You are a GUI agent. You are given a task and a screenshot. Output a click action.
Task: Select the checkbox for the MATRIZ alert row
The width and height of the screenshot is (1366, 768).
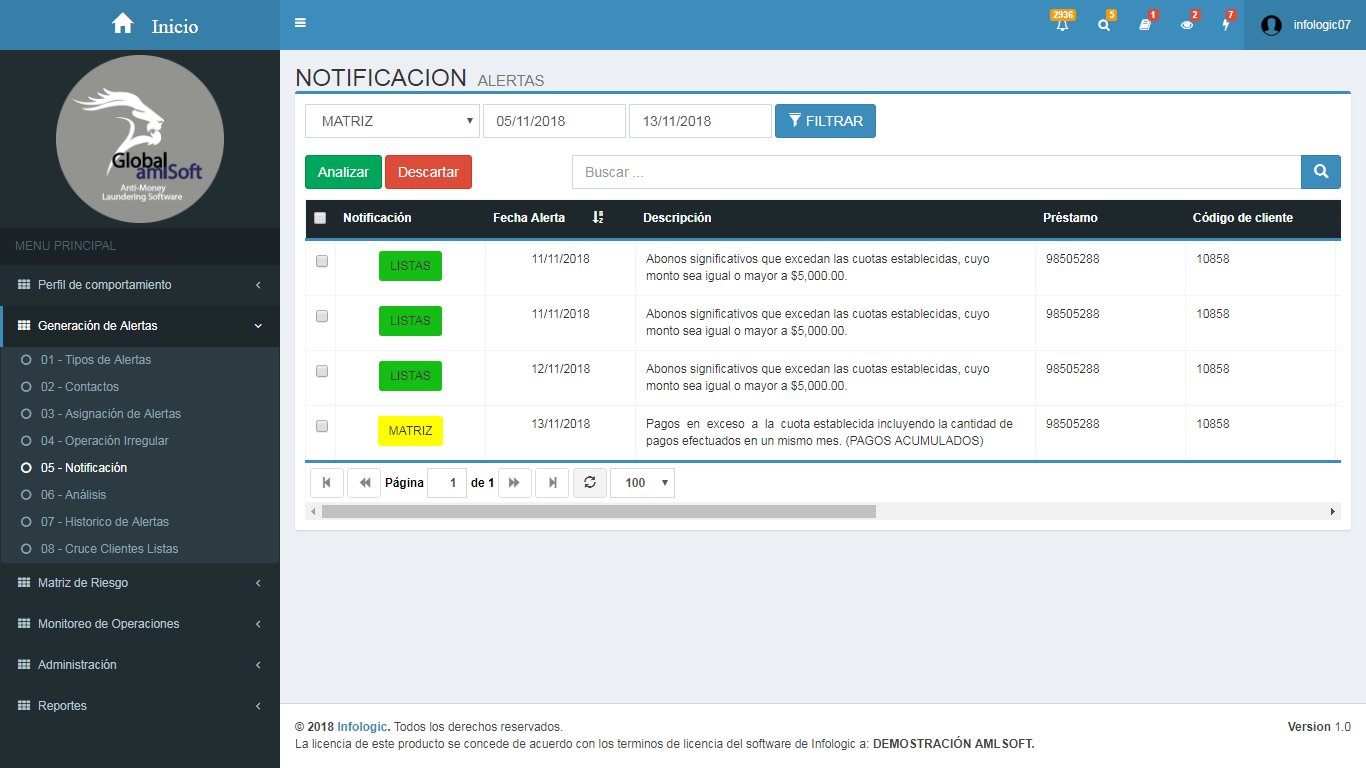[322, 426]
